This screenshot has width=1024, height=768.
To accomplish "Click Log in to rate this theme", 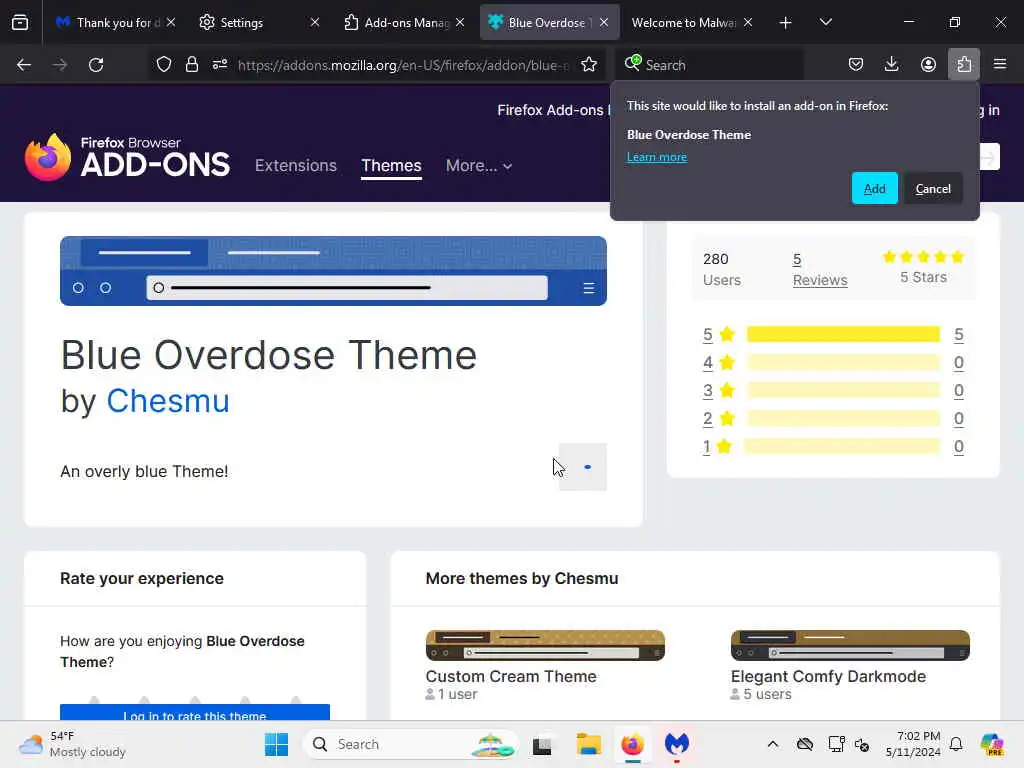I will tap(195, 714).
